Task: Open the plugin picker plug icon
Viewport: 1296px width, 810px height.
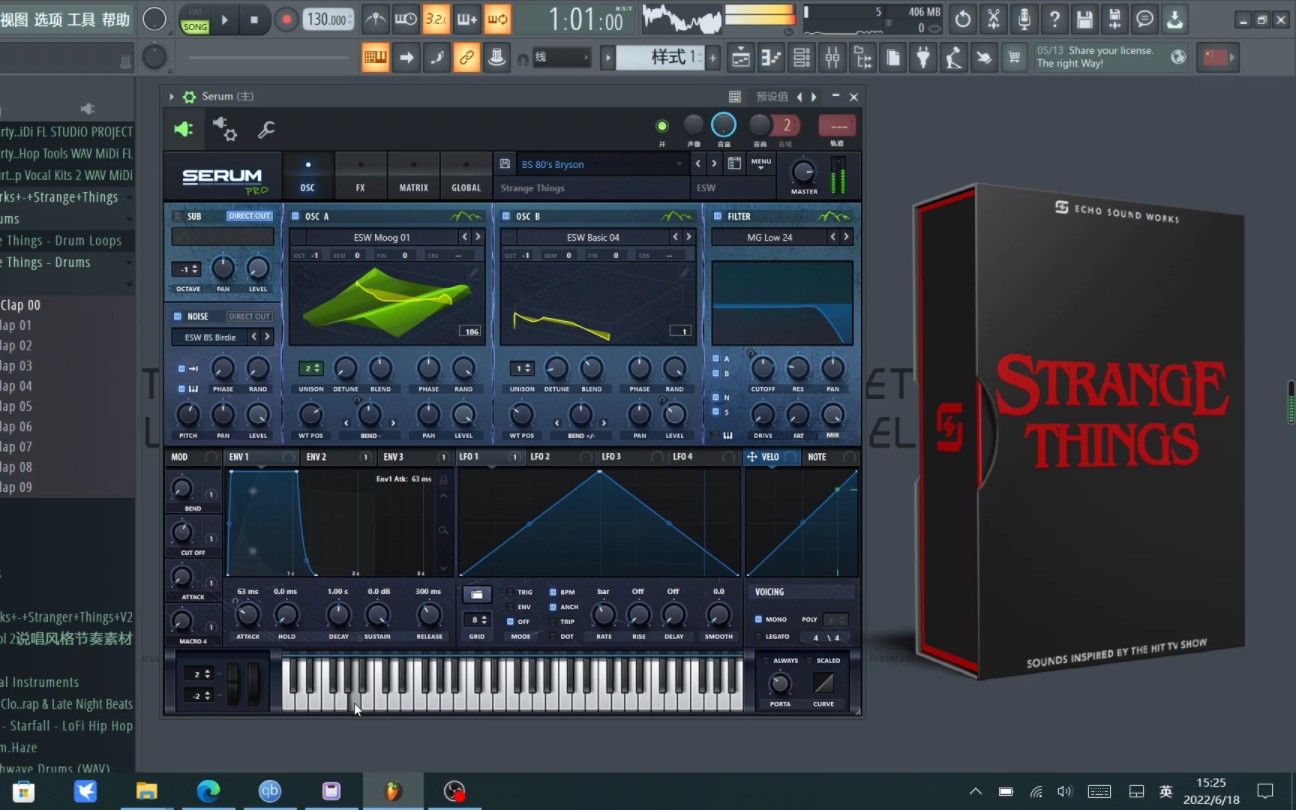Action: click(923, 58)
